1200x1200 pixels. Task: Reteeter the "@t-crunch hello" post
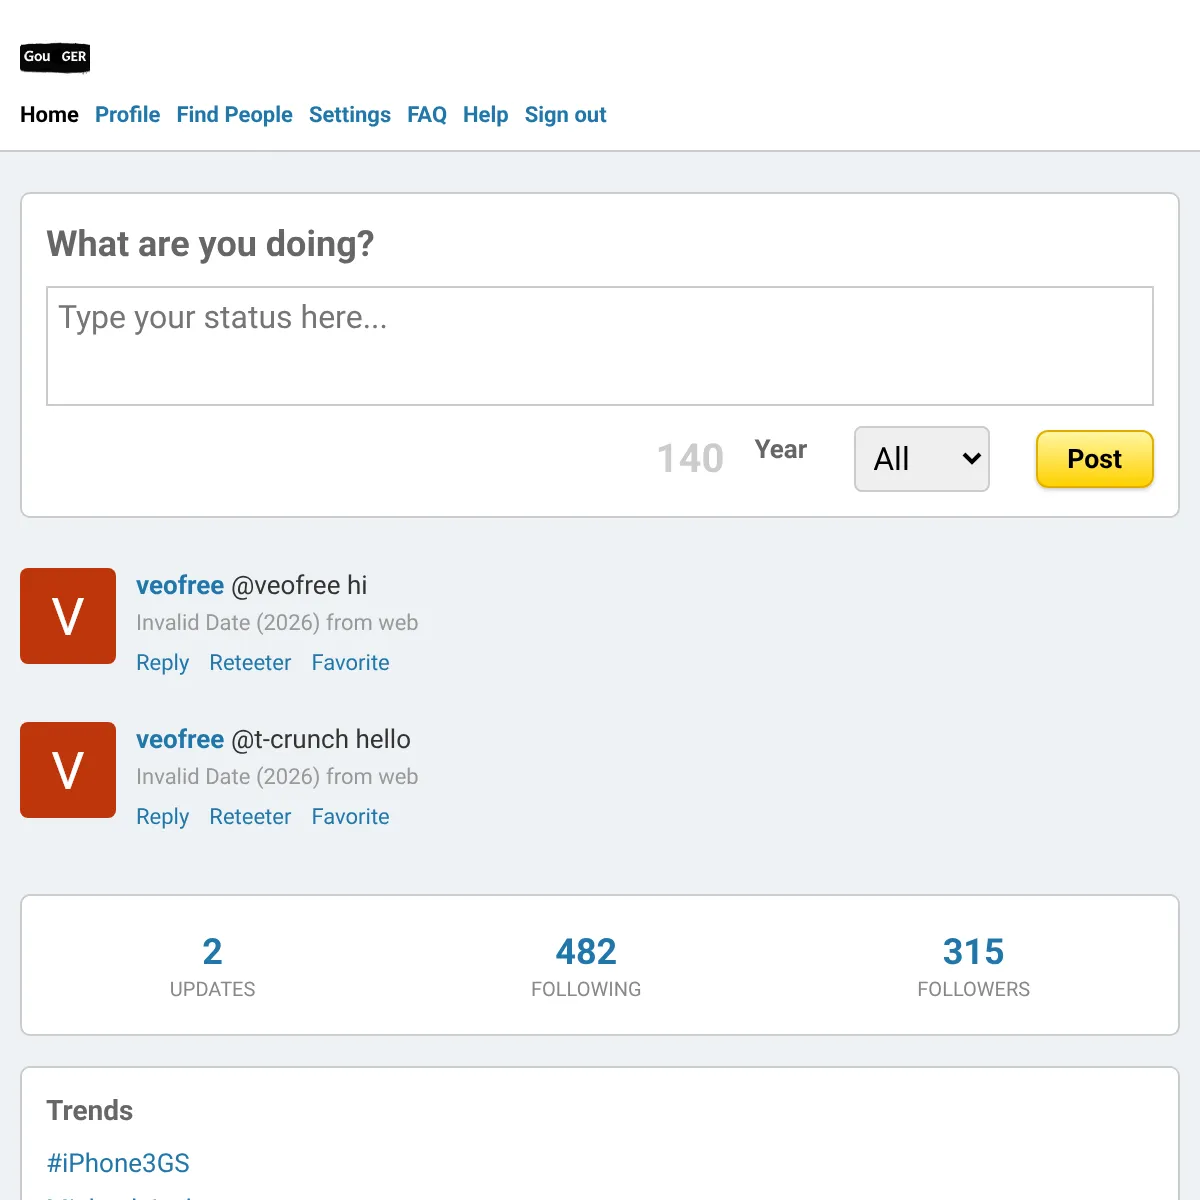coord(250,817)
